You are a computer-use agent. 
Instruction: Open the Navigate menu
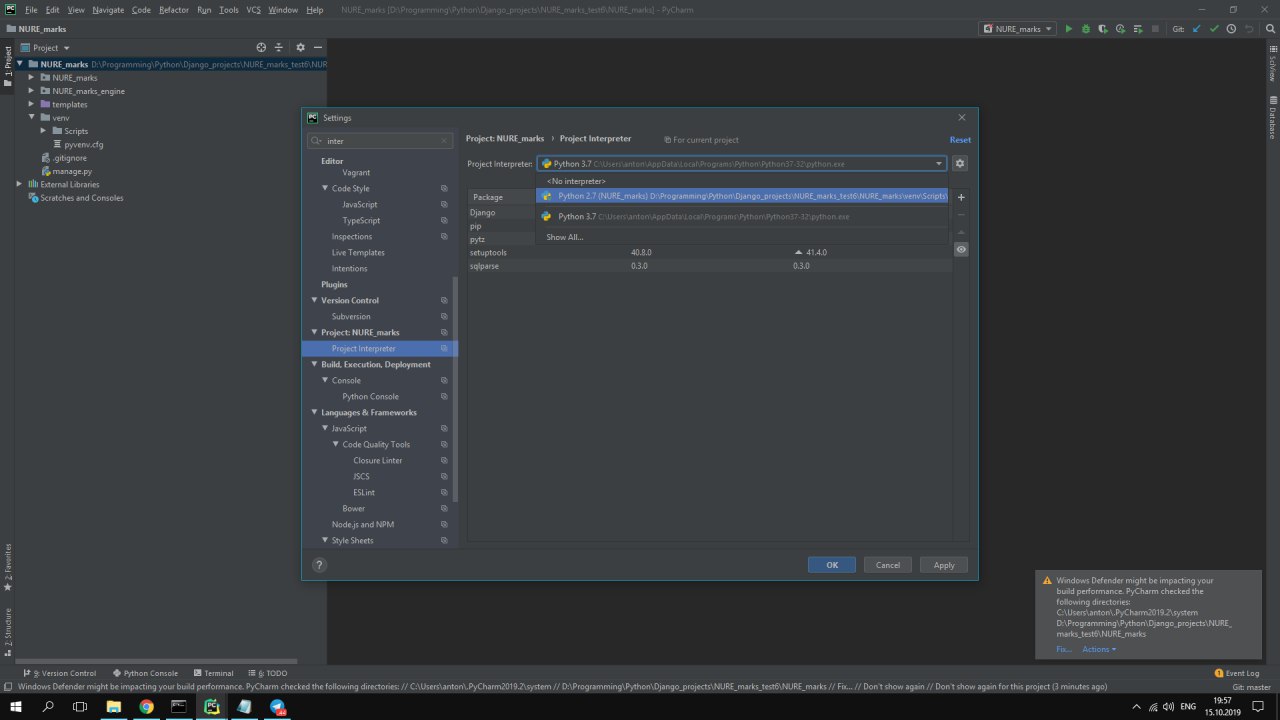[x=108, y=9]
